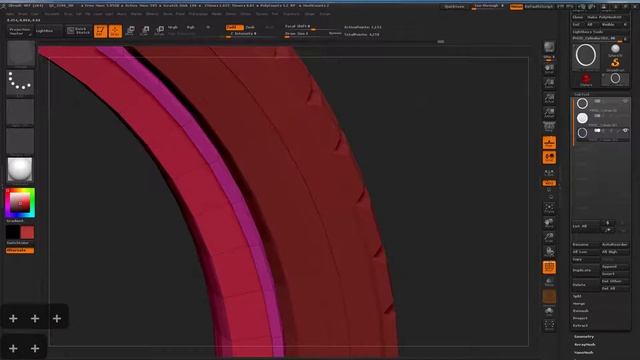Toggle Transparency mode
The image size is (640, 360).
coord(549,282)
